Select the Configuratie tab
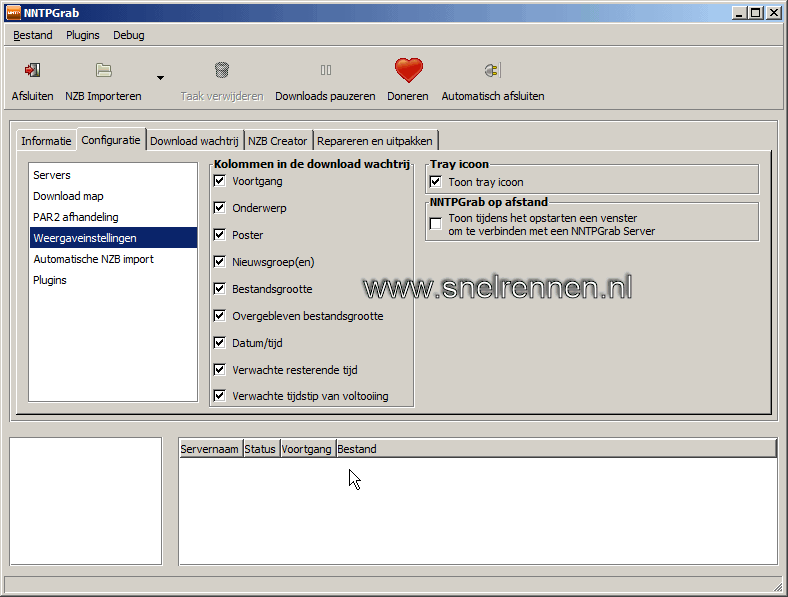The image size is (788, 597). coord(111,140)
